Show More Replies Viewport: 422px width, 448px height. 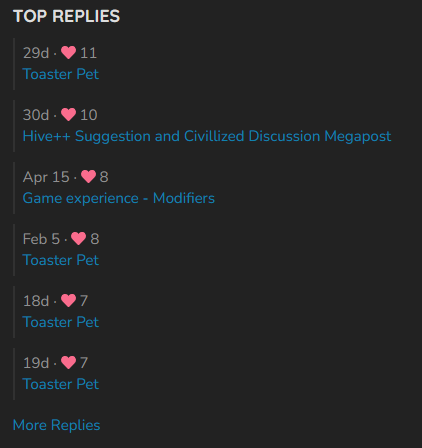tap(56, 425)
